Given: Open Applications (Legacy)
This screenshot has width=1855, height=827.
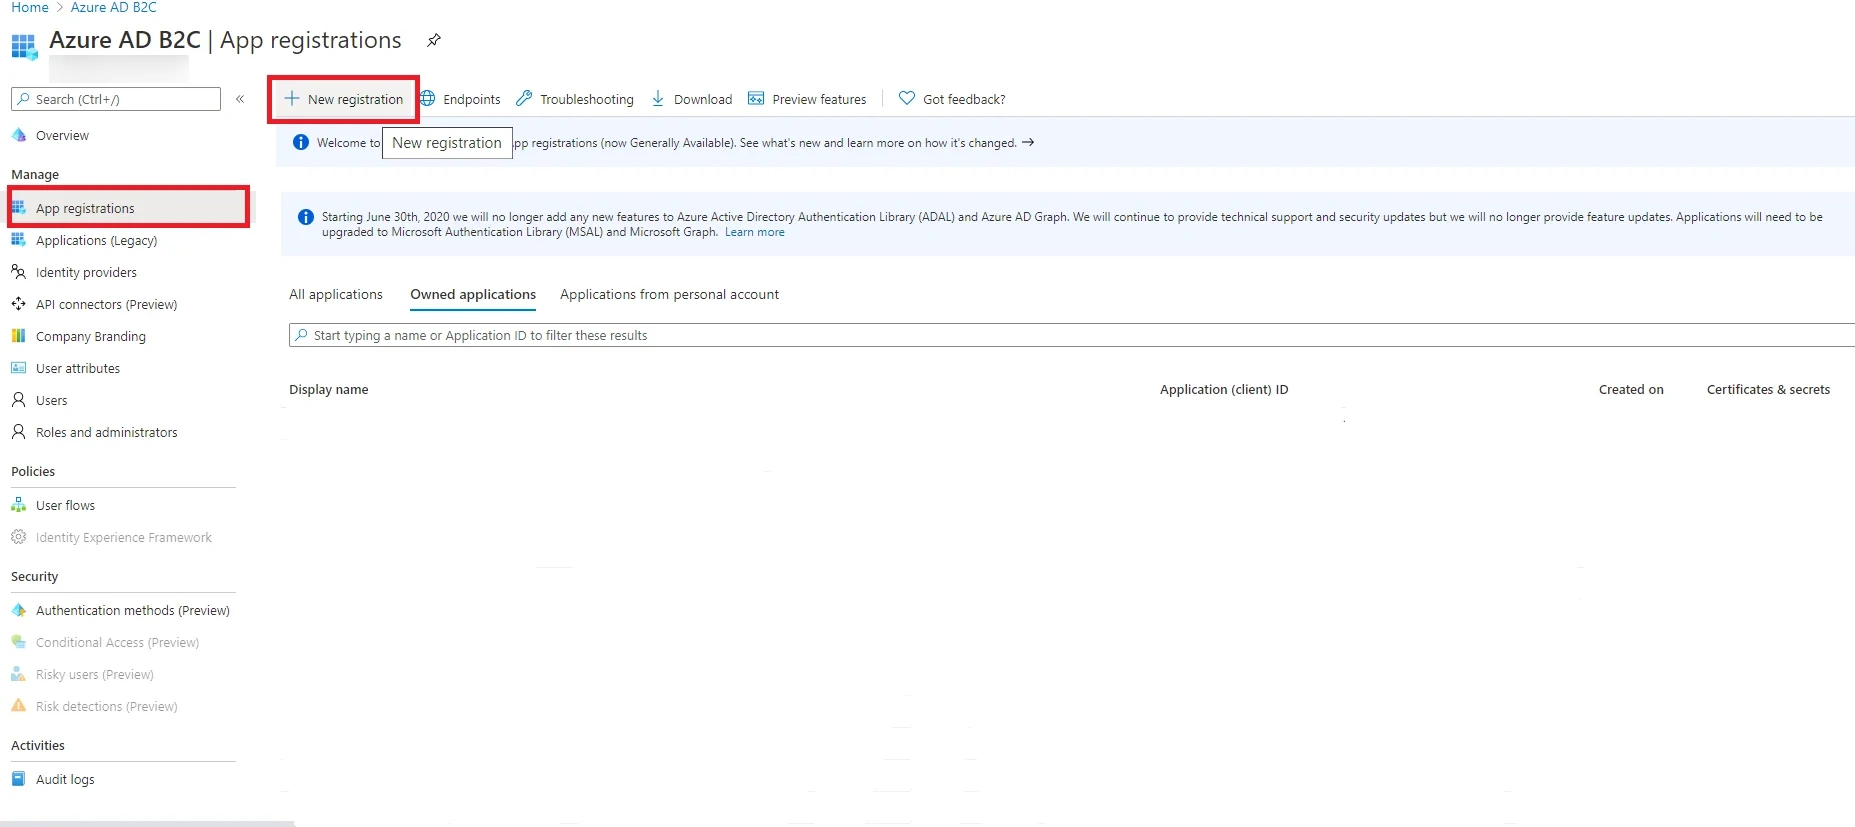Looking at the screenshot, I should point(96,240).
